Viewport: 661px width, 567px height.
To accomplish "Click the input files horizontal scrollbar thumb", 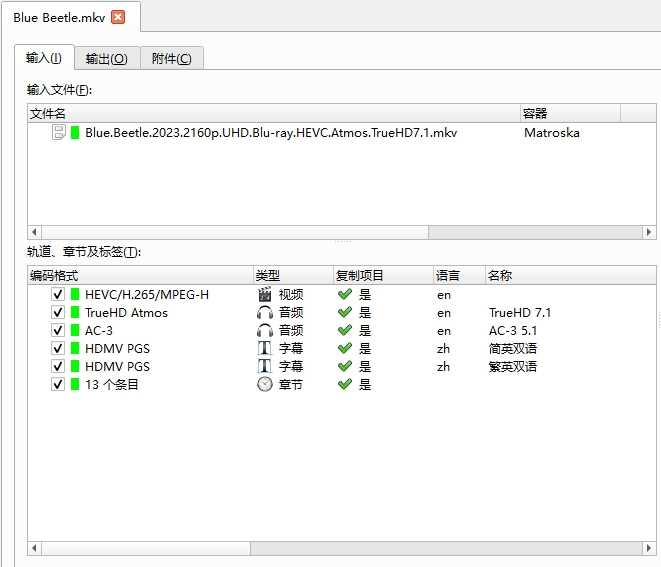I will click(x=235, y=232).
